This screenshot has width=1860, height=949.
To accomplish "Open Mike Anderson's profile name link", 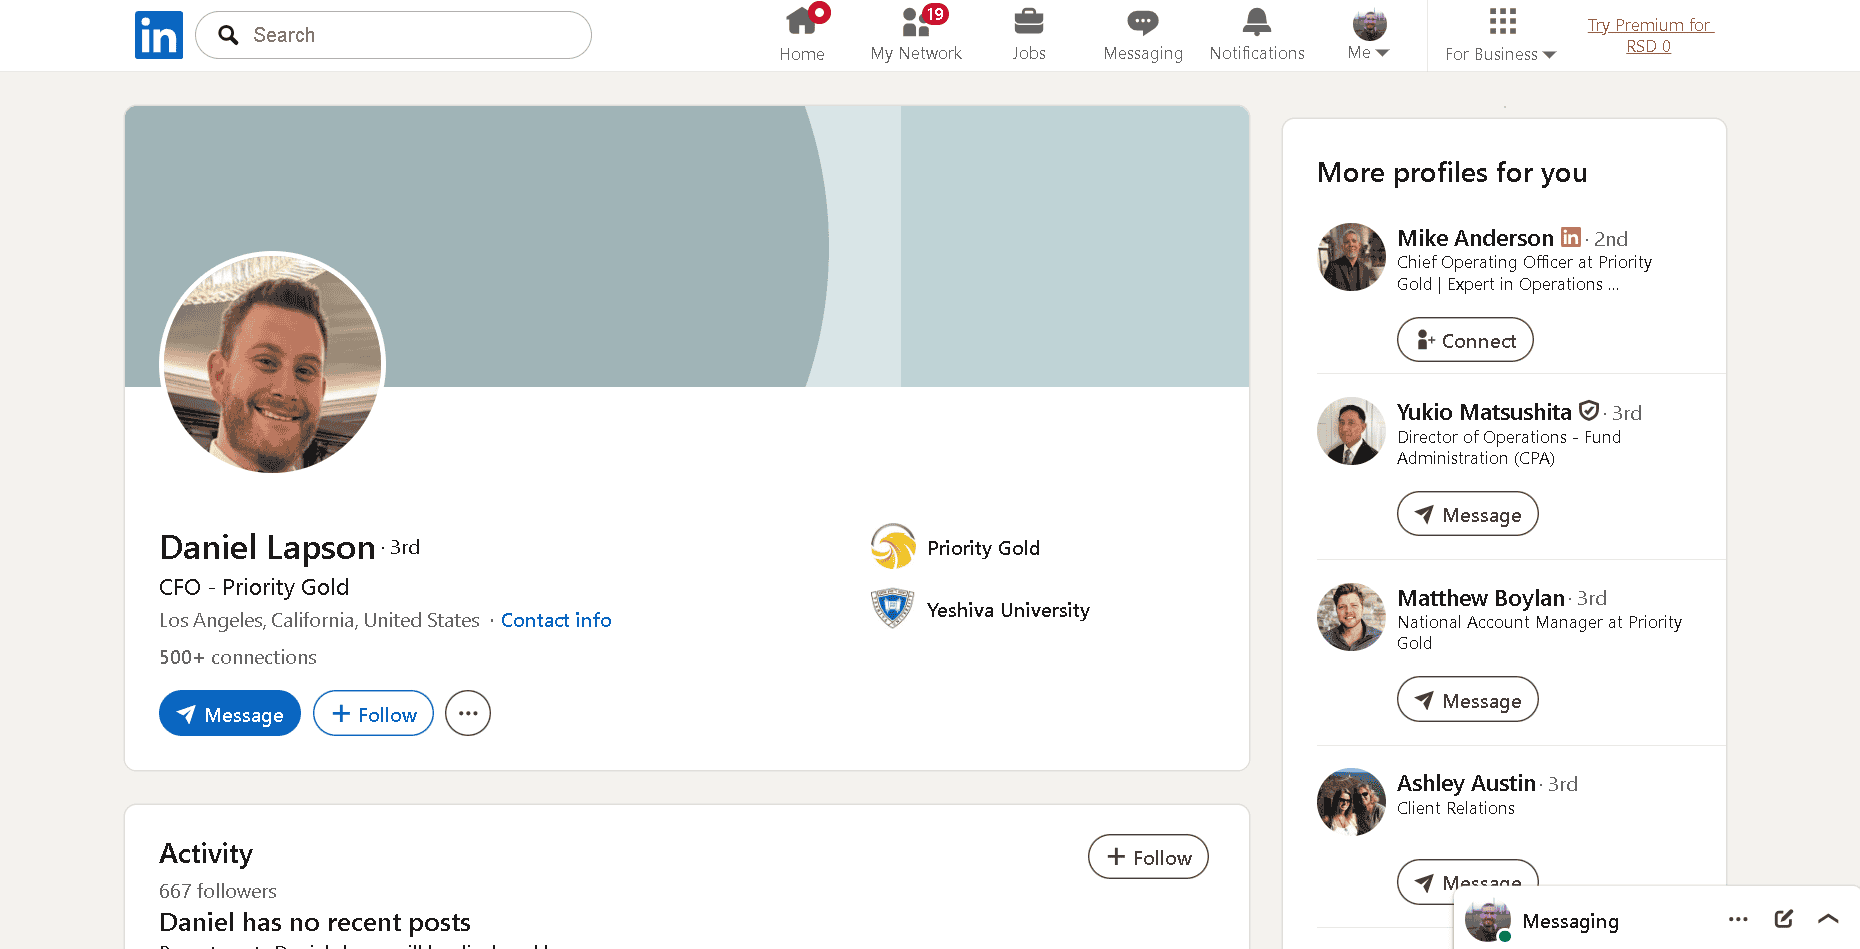I will tap(1475, 238).
